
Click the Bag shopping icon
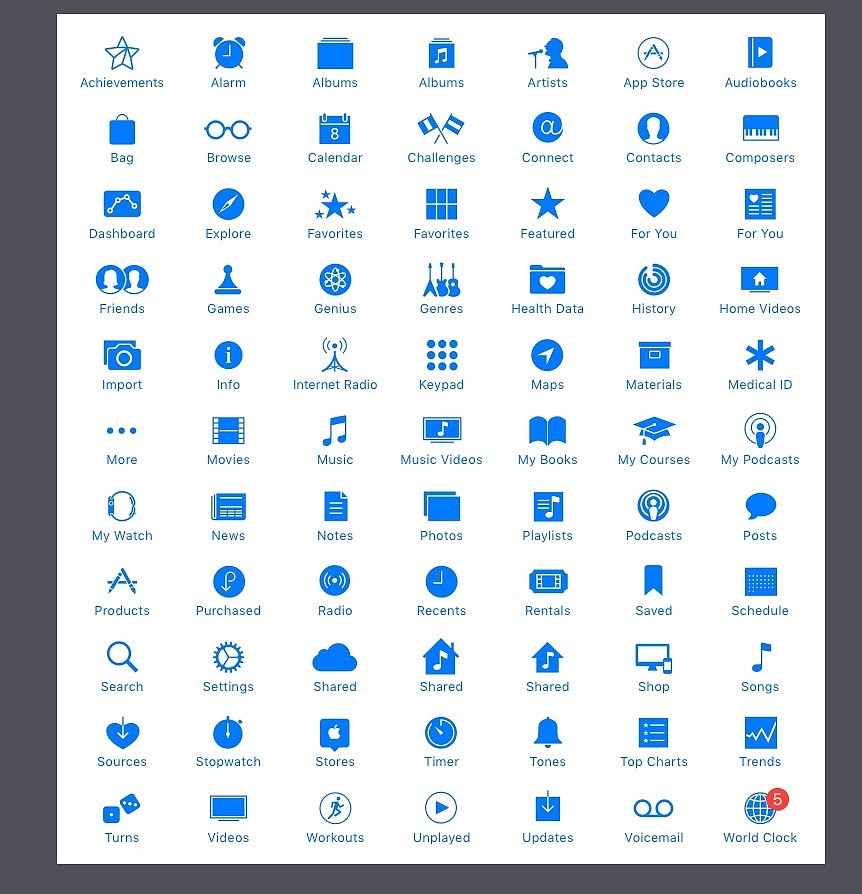pos(122,129)
